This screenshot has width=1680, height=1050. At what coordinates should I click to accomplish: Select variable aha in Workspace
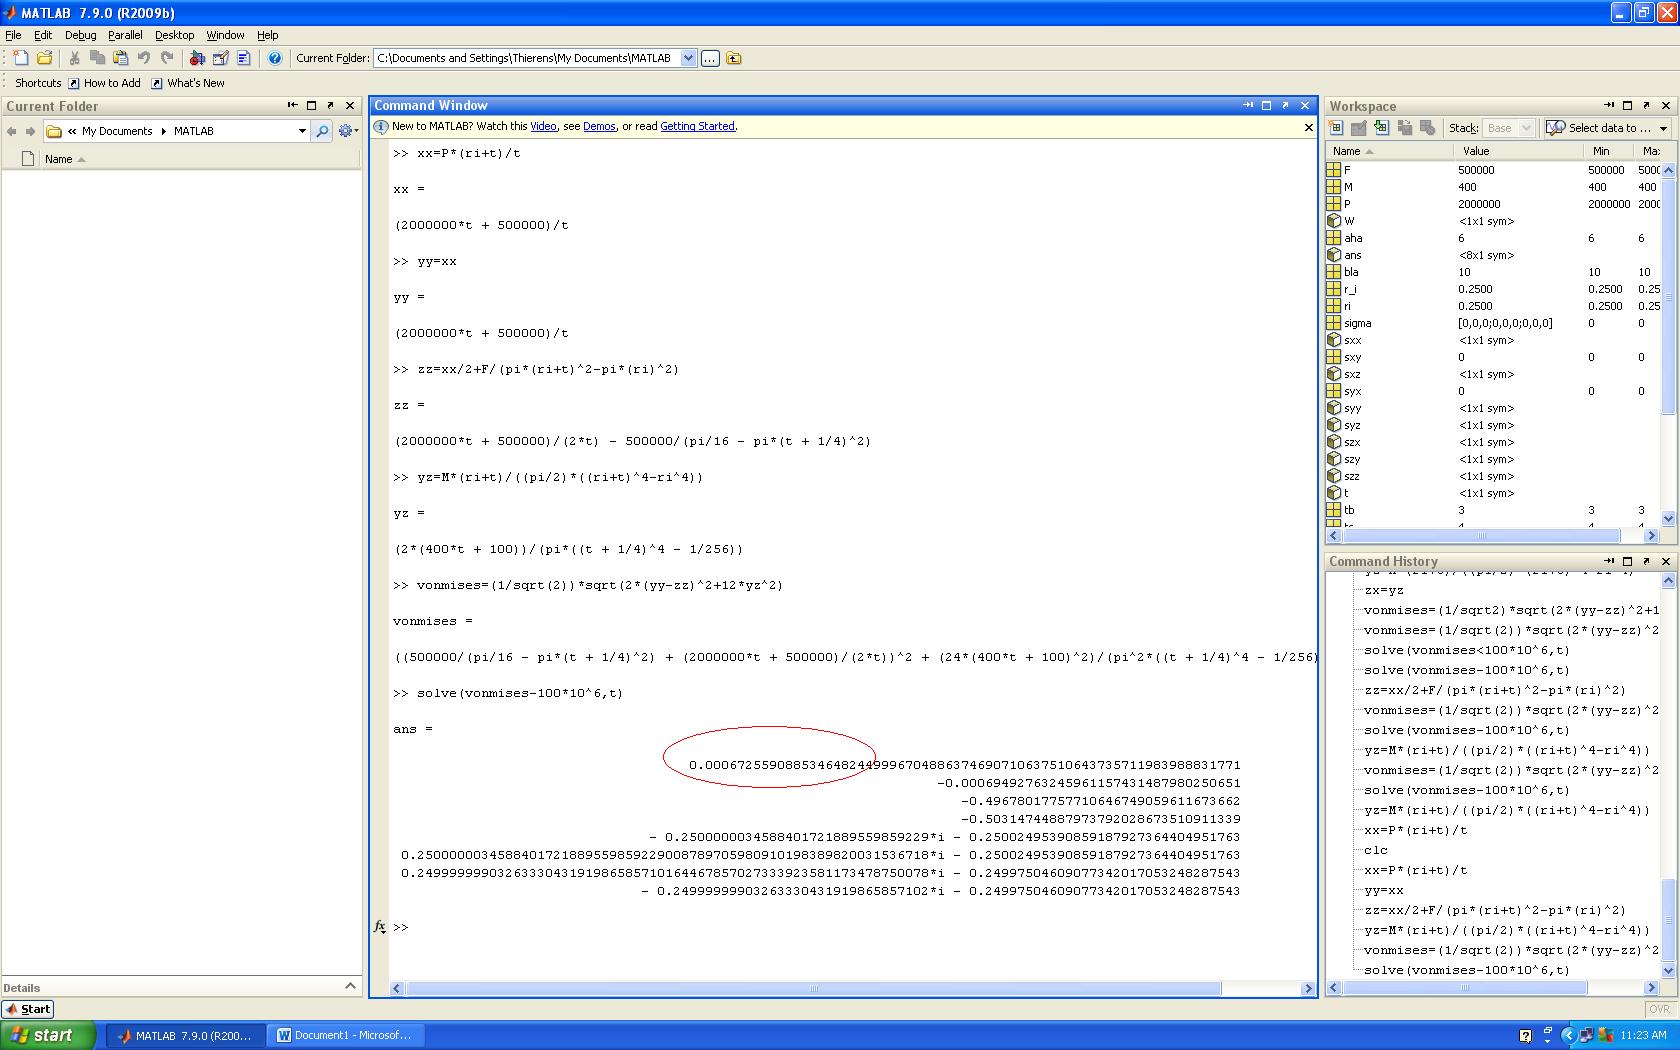[x=1494, y=238]
